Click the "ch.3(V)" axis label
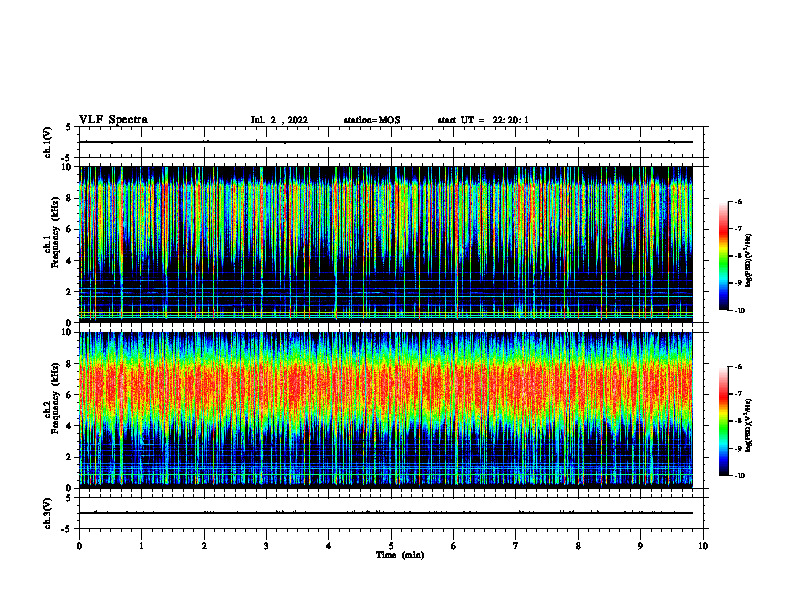 pos(48,513)
